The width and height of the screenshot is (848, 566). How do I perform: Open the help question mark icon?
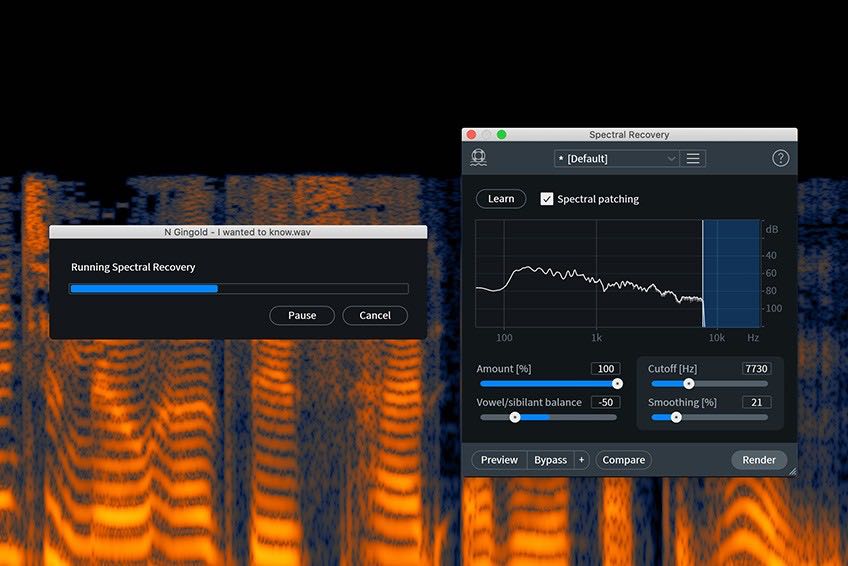(x=781, y=158)
